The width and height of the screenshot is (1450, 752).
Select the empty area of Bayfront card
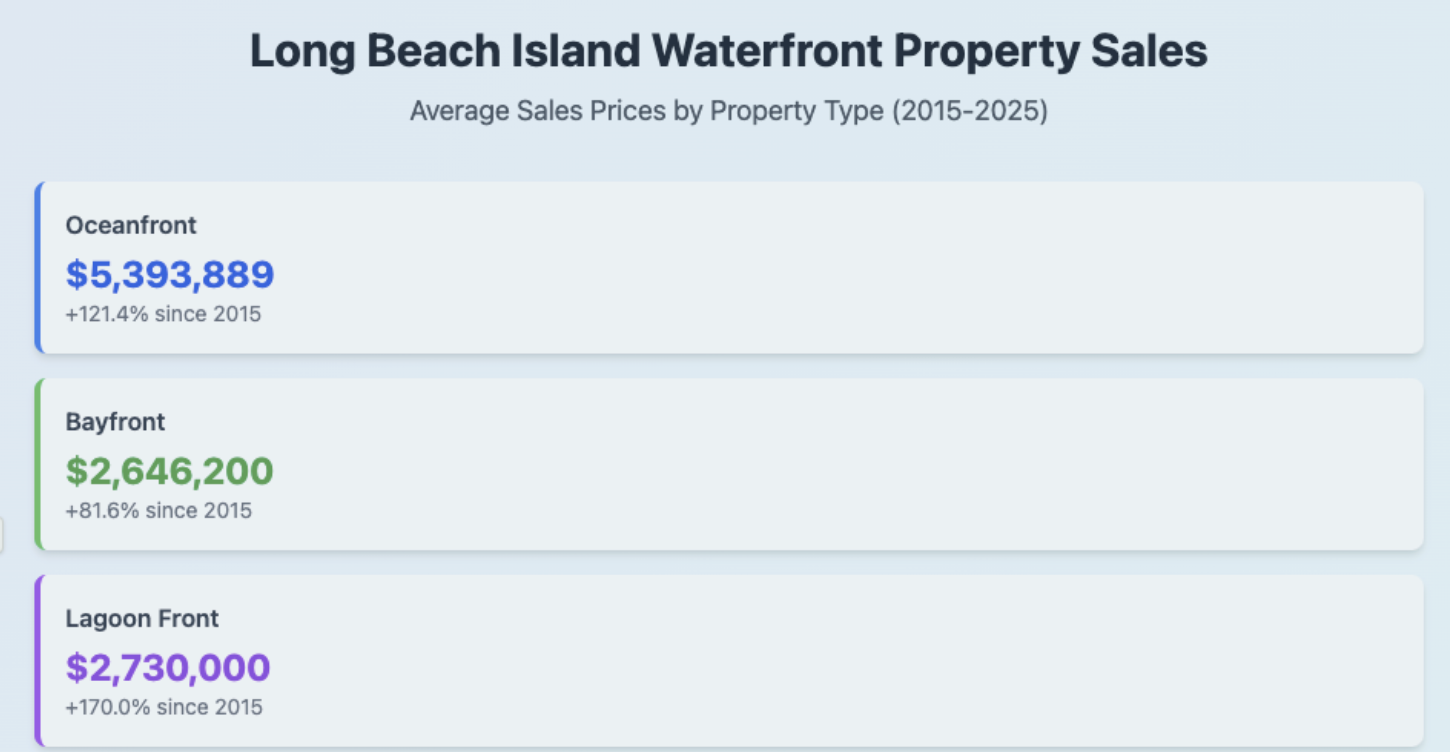pyautogui.click(x=850, y=464)
